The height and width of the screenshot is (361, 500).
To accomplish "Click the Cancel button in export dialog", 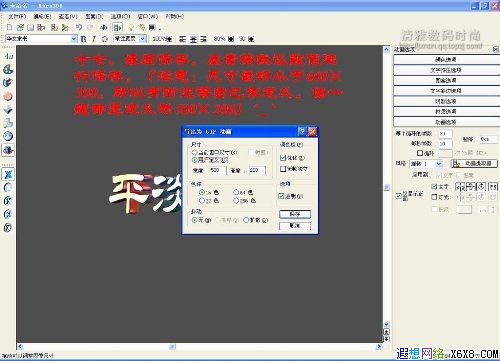I will pos(295,226).
